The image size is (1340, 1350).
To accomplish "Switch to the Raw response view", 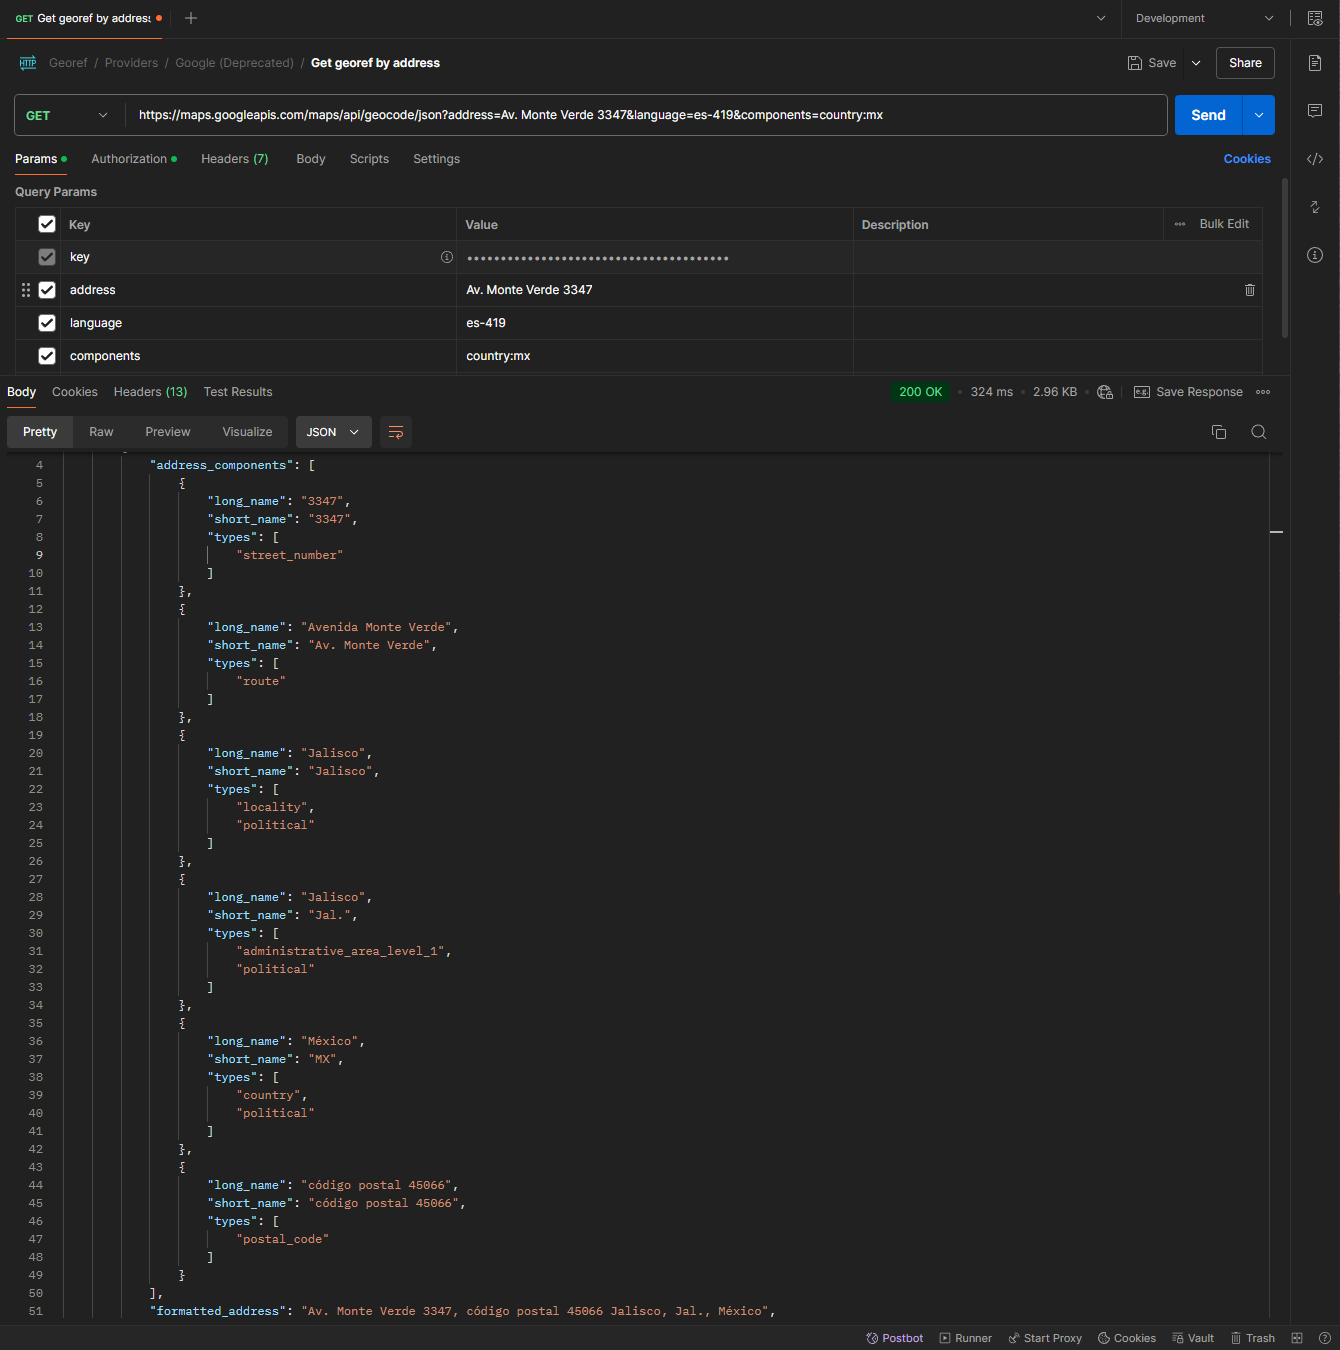I will (x=101, y=432).
